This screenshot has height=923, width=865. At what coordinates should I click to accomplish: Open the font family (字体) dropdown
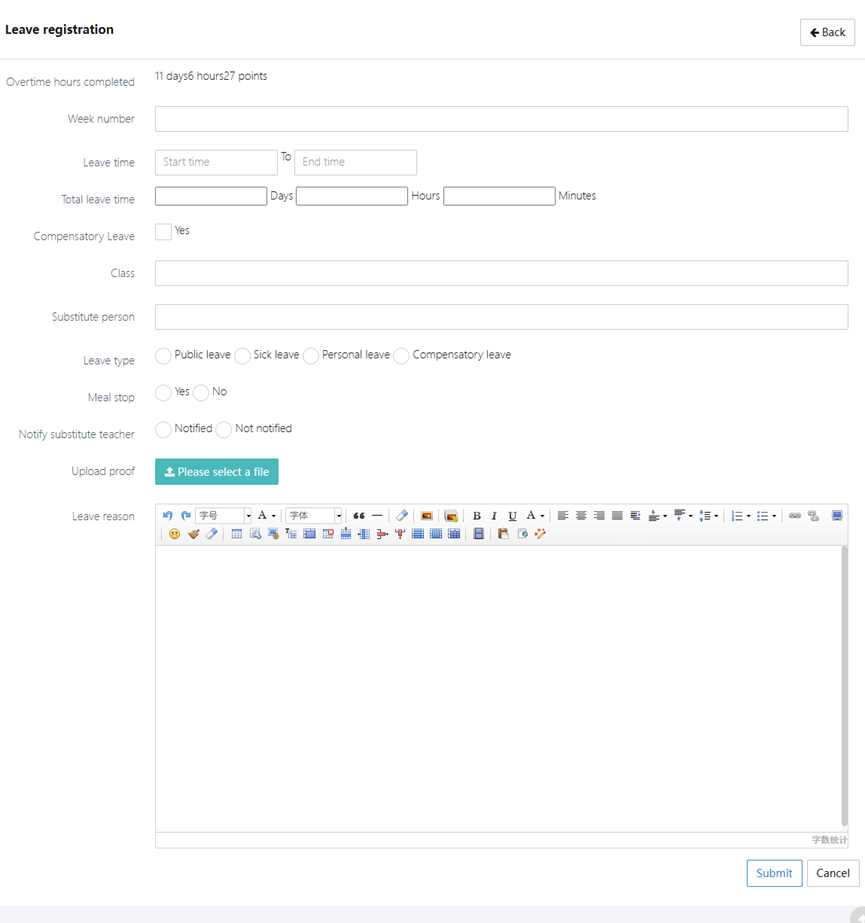click(x=338, y=516)
